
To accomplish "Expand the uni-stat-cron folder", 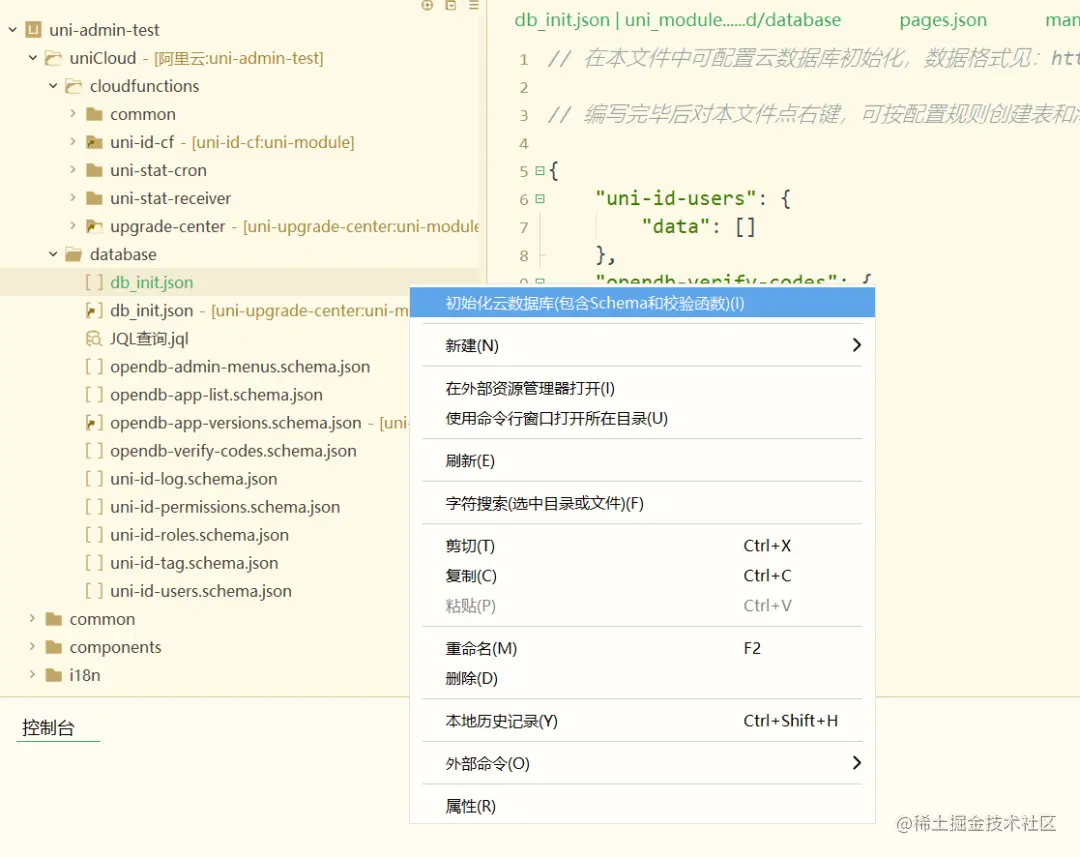I will point(73,169).
